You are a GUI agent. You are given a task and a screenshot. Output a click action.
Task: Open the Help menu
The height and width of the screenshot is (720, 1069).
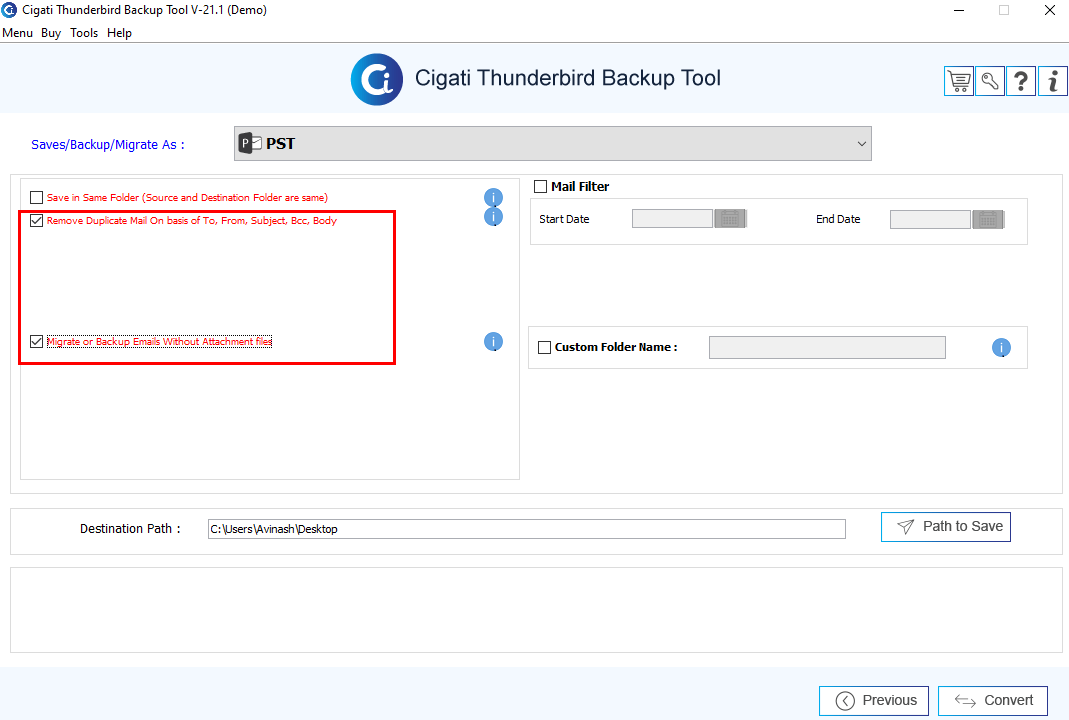pyautogui.click(x=119, y=33)
